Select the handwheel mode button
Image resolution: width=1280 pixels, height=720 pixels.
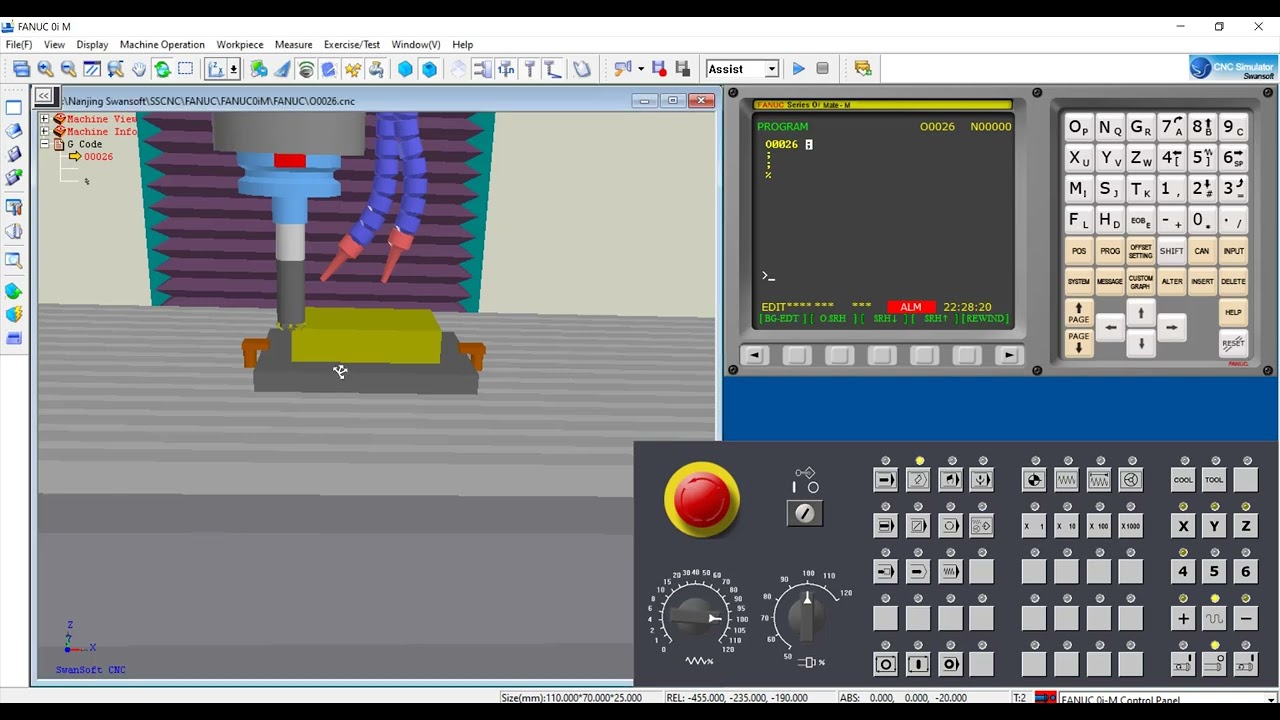(1131, 480)
